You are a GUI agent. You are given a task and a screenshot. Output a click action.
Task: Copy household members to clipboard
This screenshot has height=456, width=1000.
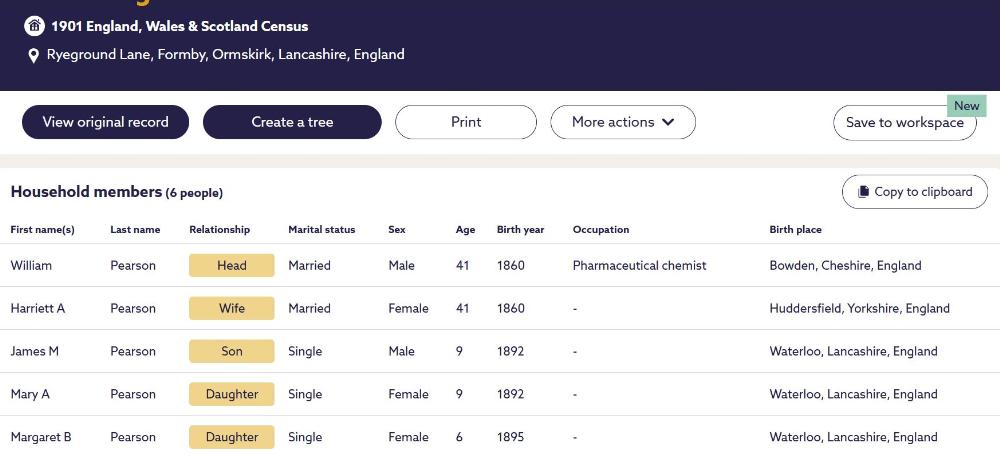[914, 192]
